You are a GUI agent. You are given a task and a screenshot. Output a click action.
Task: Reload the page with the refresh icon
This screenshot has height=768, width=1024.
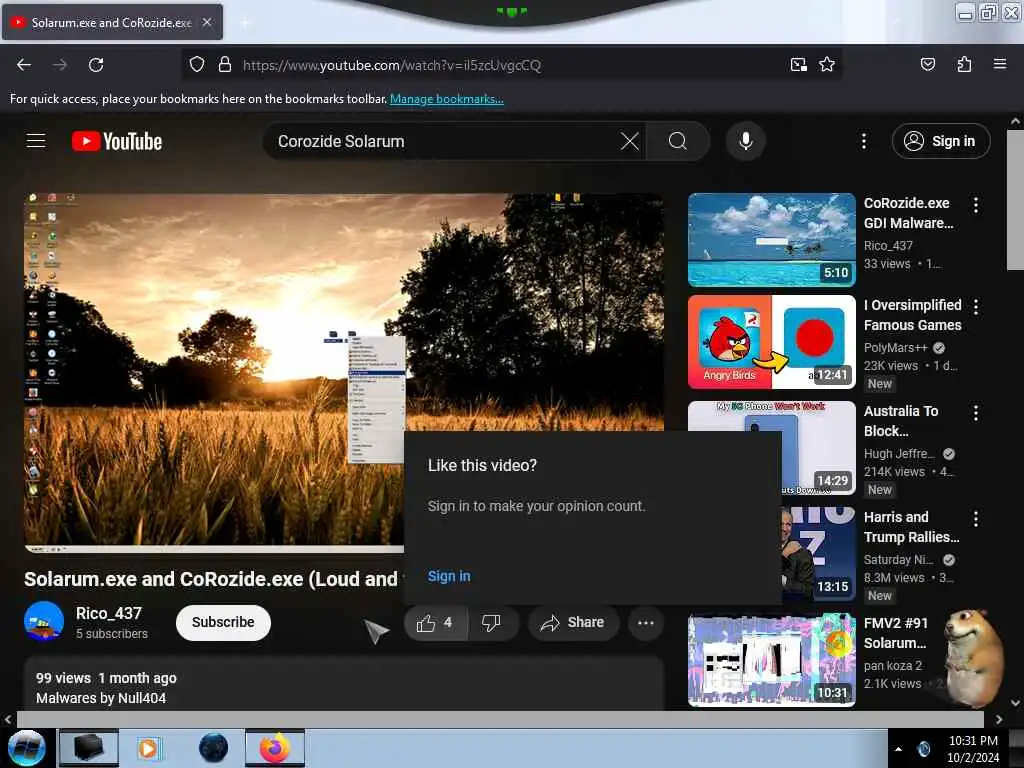click(96, 65)
